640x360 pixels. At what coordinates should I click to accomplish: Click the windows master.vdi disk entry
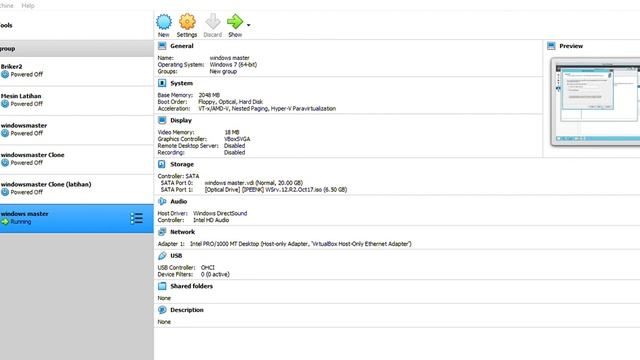253,183
